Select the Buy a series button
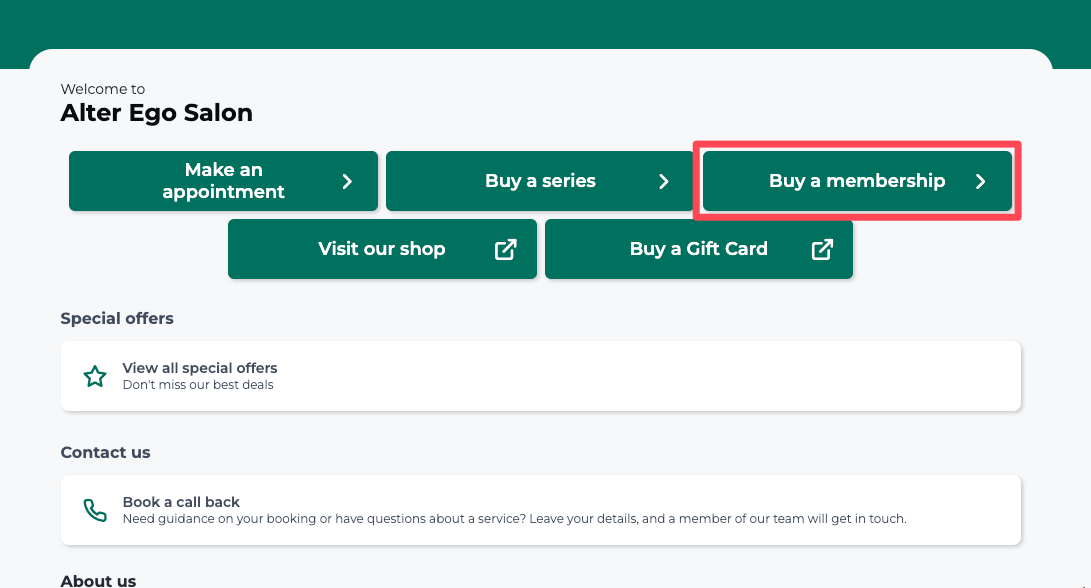This screenshot has height=588, width=1091. pyautogui.click(x=540, y=181)
